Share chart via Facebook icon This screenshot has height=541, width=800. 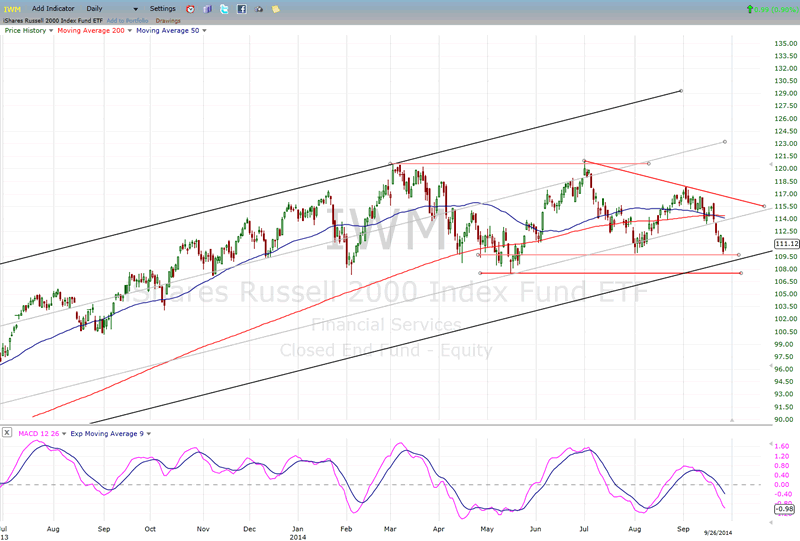tap(242, 9)
